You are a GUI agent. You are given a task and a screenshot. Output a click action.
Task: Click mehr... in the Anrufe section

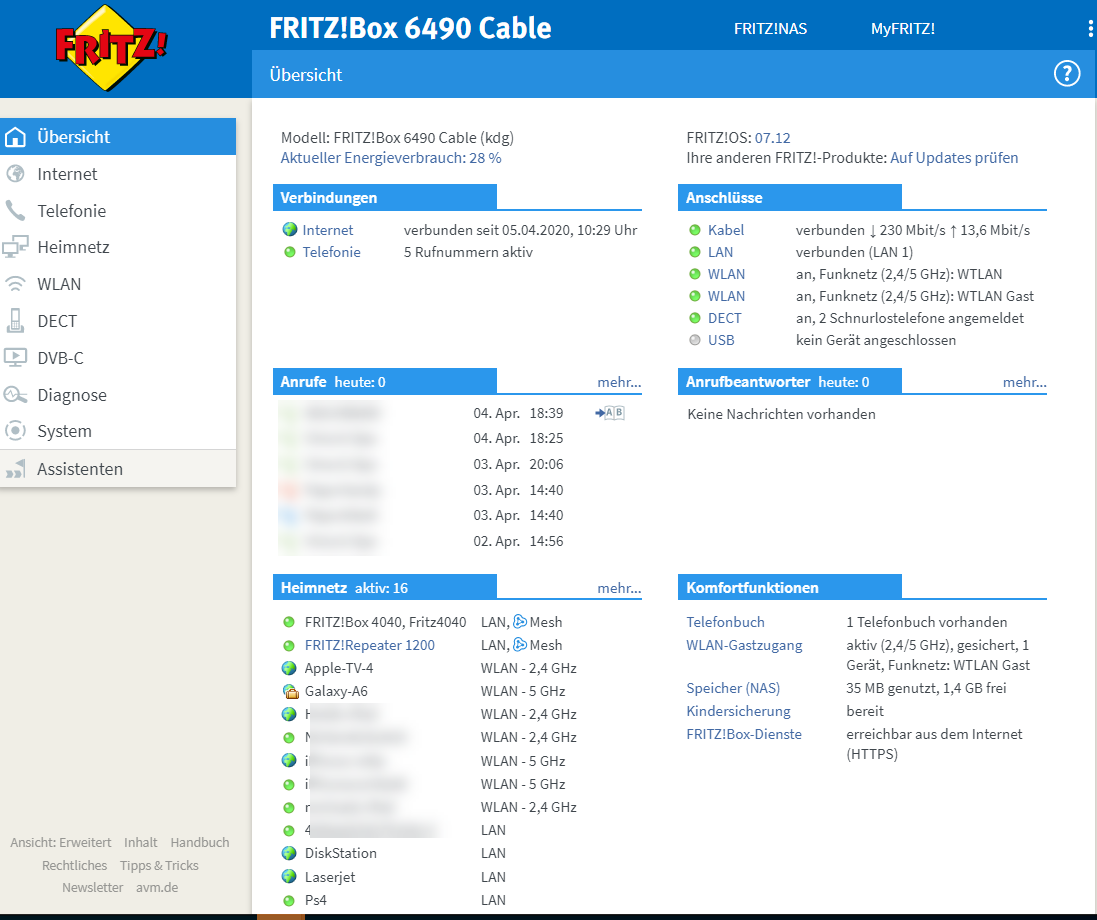coord(619,382)
